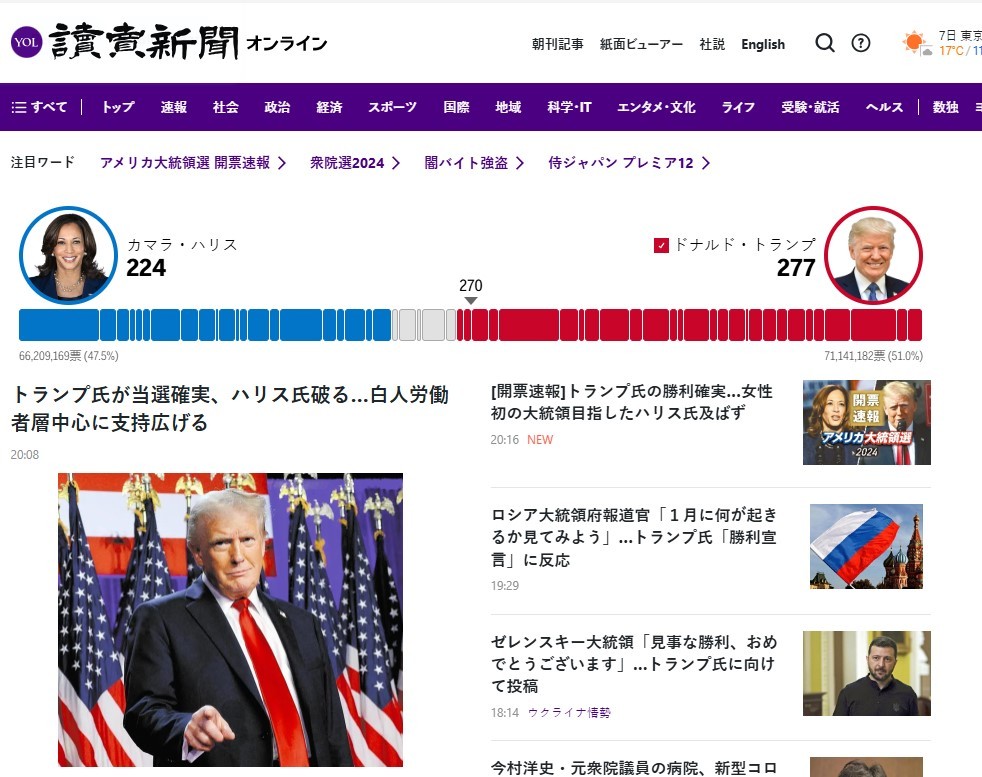Open the 紙面ビューアー link
982x777 pixels.
coord(641,44)
